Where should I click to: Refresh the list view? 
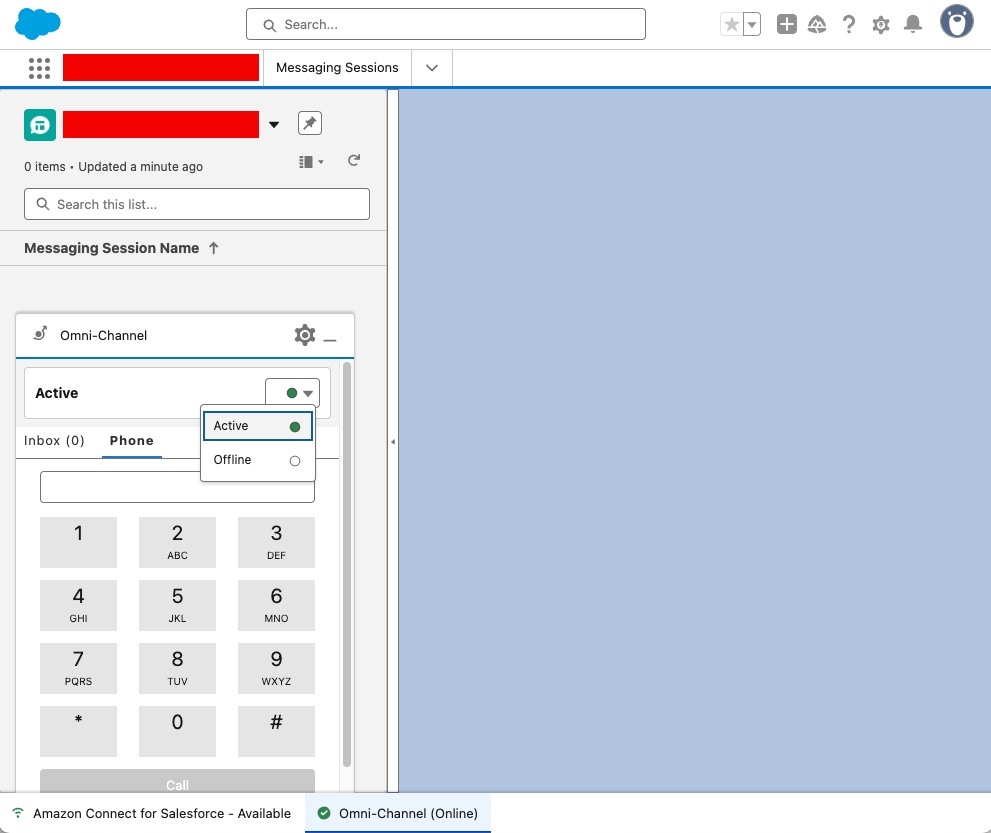click(x=354, y=161)
